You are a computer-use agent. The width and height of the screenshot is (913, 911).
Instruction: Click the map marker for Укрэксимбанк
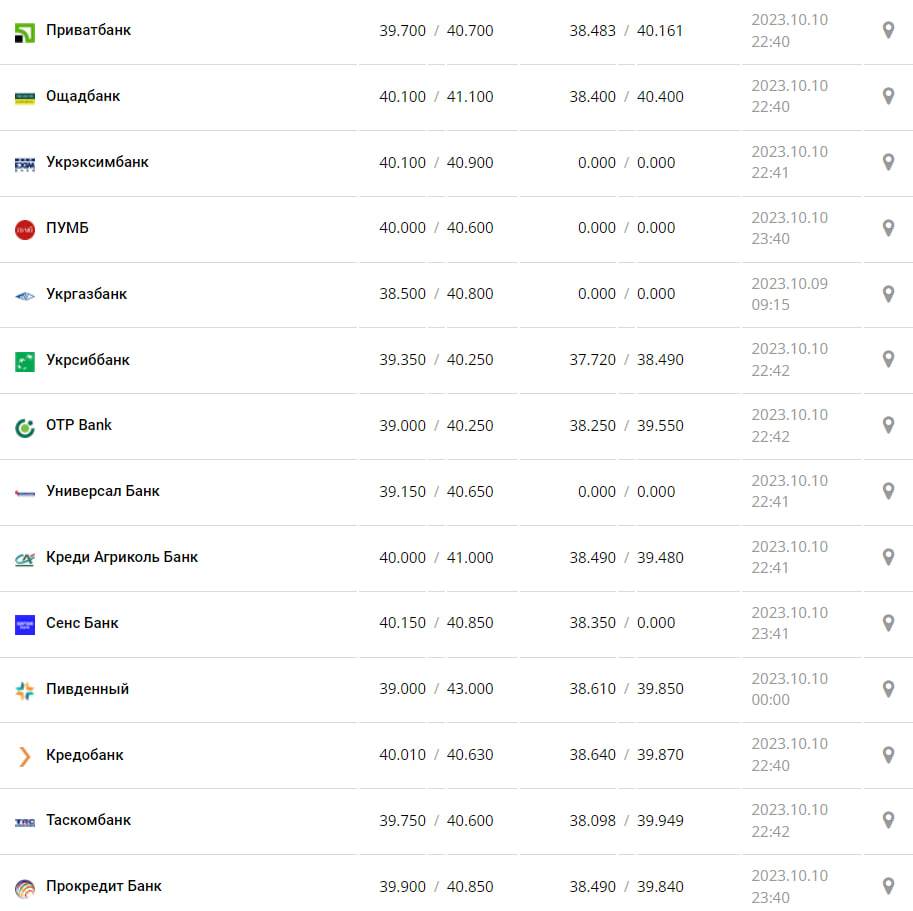[887, 162]
